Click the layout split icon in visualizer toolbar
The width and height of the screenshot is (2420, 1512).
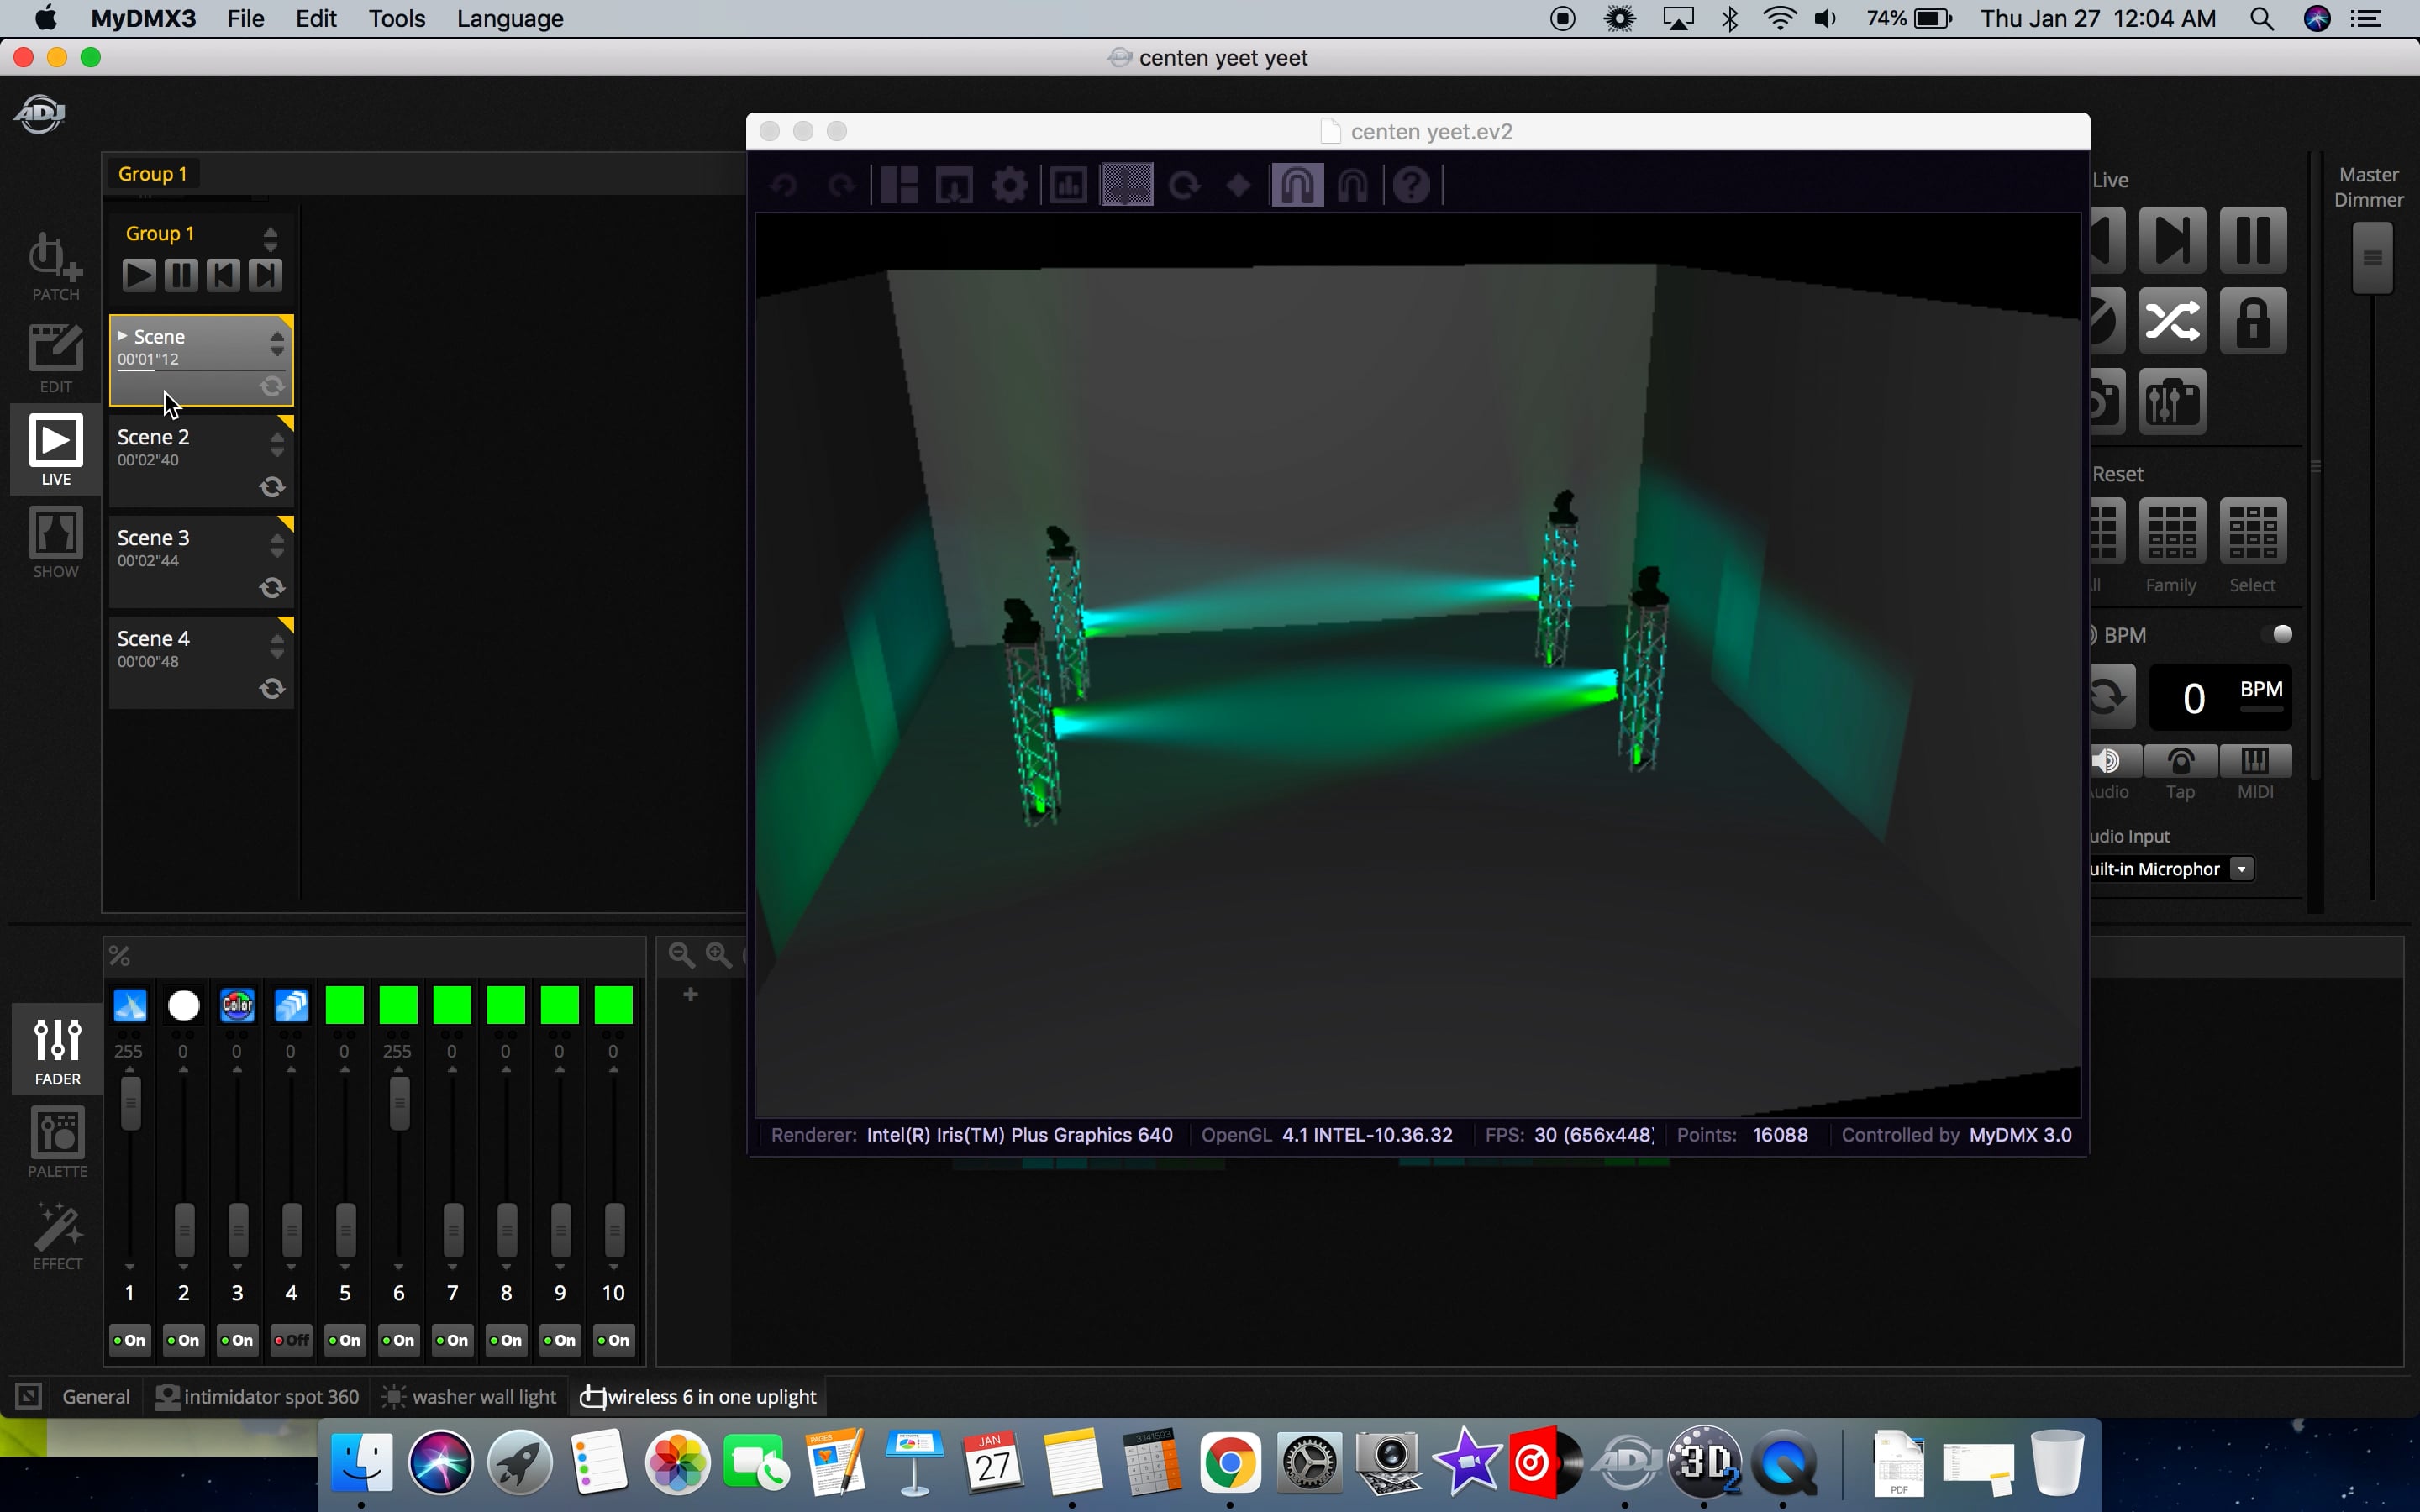899,185
